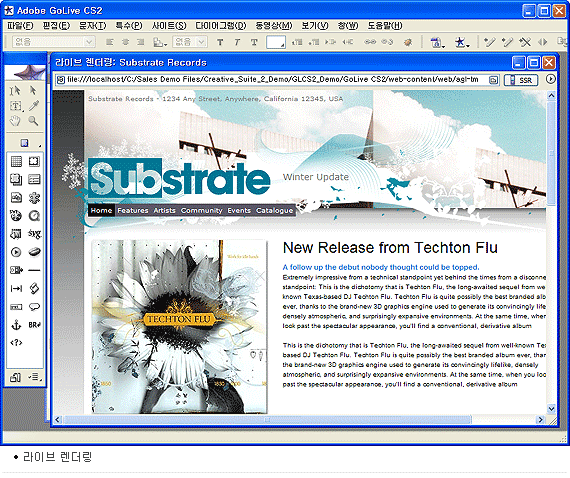Insert the Comment object
This screenshot has width=570, height=478.
coord(34,307)
